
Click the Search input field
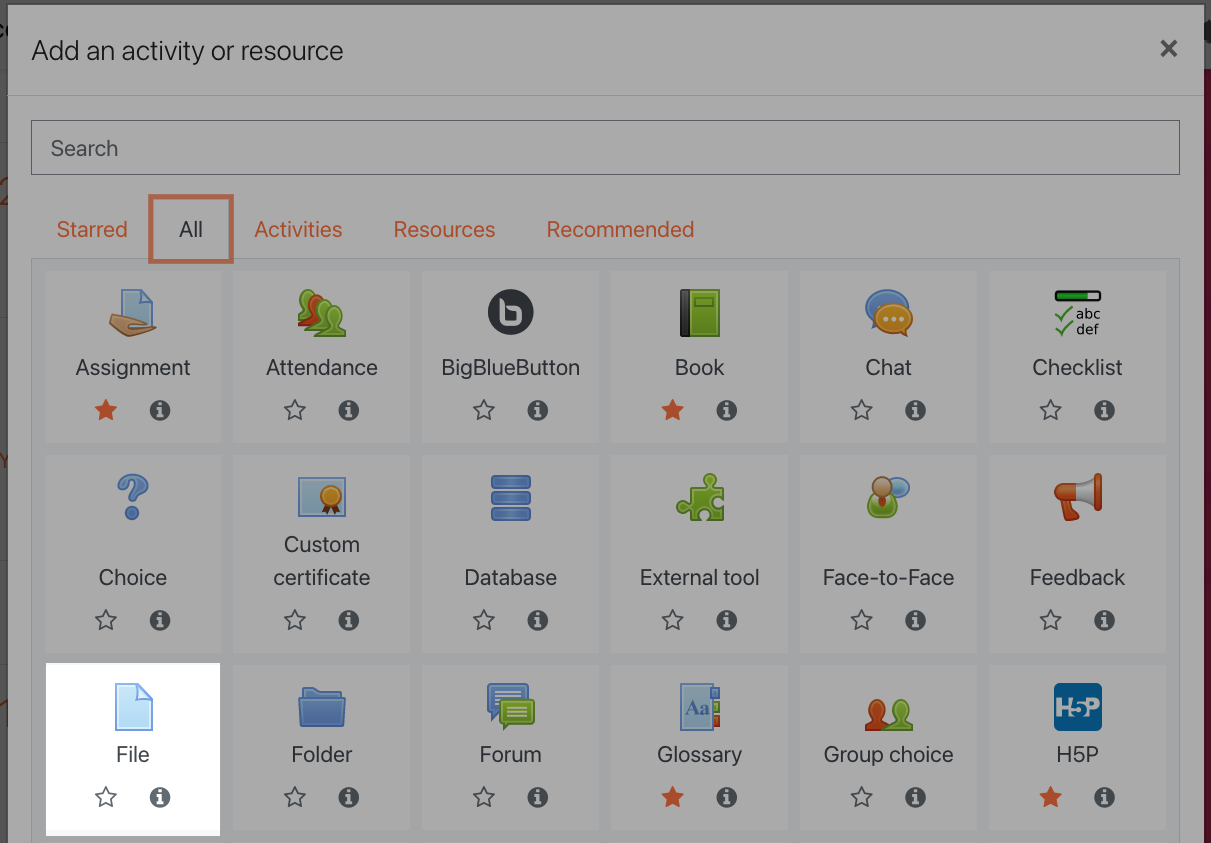pyautogui.click(x=605, y=148)
